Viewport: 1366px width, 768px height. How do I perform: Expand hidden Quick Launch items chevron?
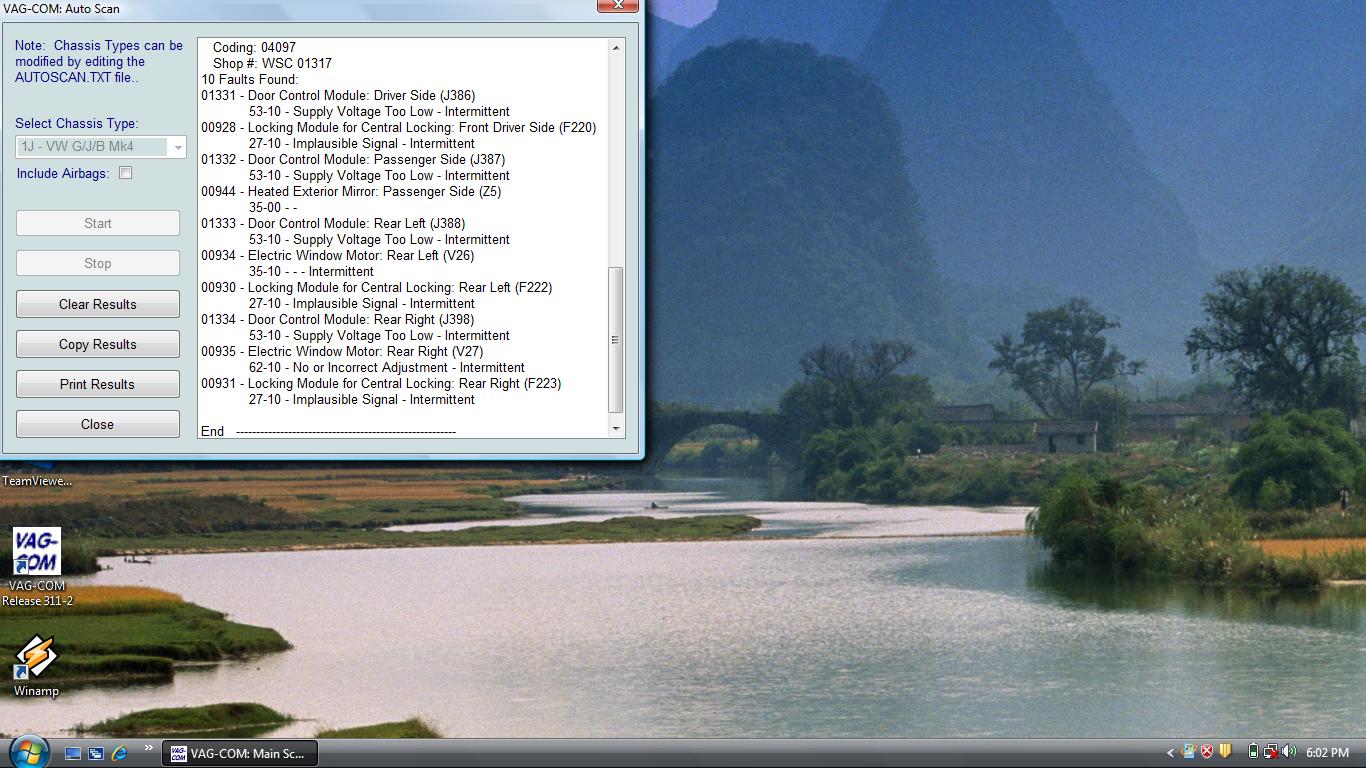pyautogui.click(x=149, y=748)
